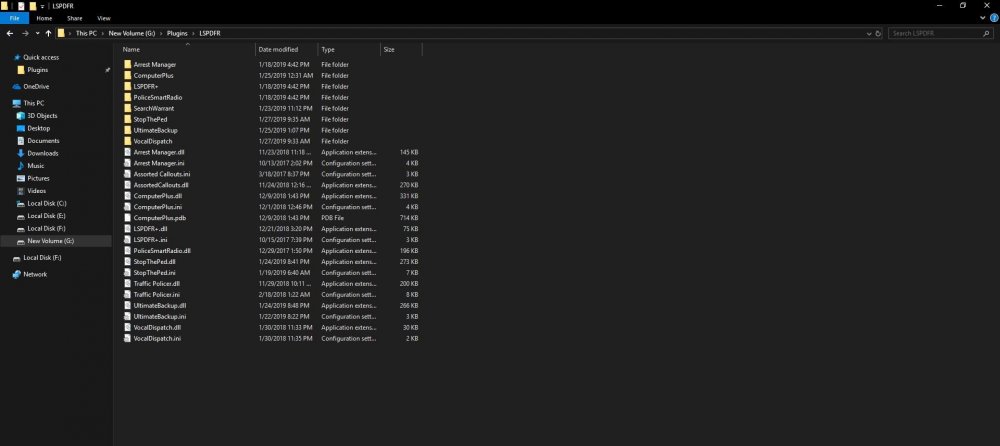Select the Traffic Policer.ini file name
Screen dimensions: 1000x446
point(156,295)
